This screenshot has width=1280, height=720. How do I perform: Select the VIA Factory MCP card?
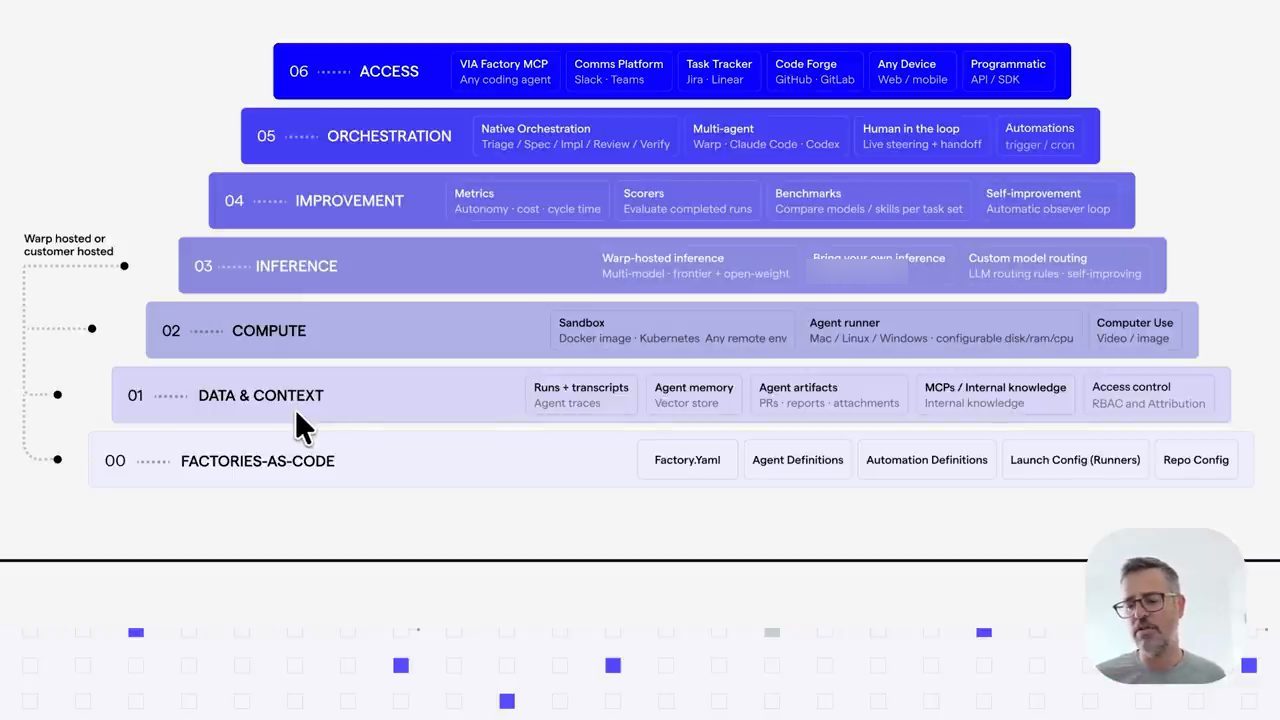(505, 71)
